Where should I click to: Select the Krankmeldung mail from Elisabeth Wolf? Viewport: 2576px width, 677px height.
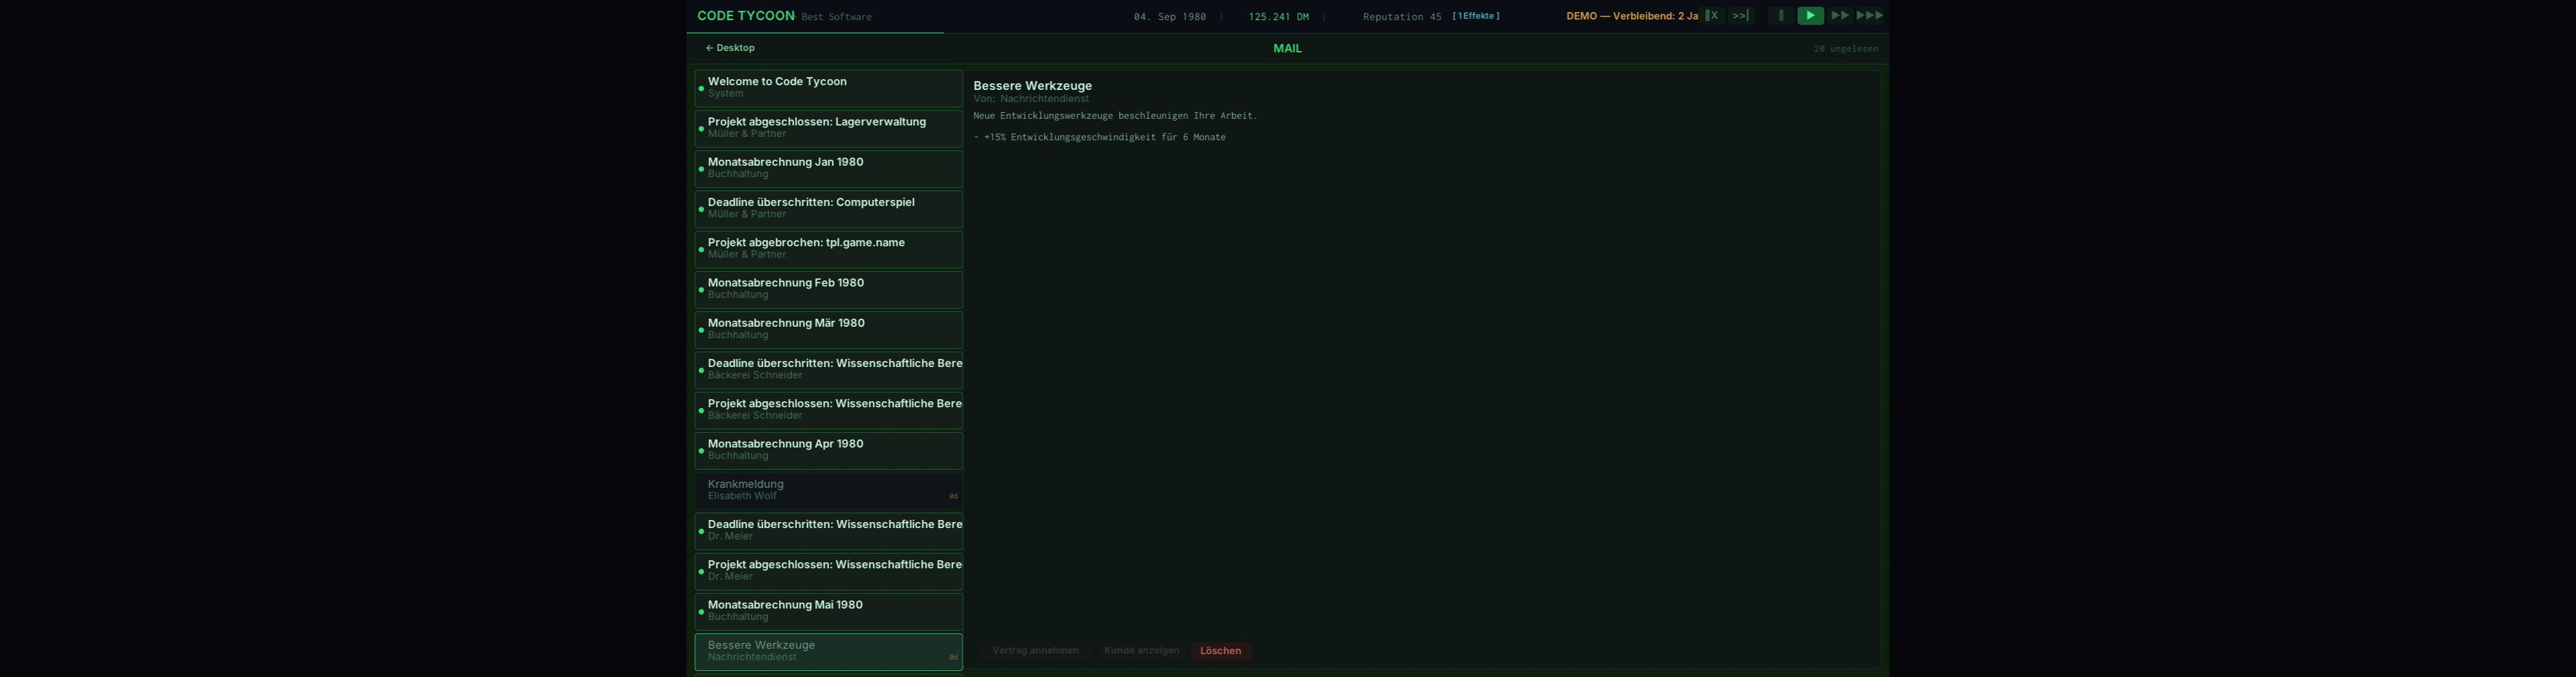click(828, 490)
